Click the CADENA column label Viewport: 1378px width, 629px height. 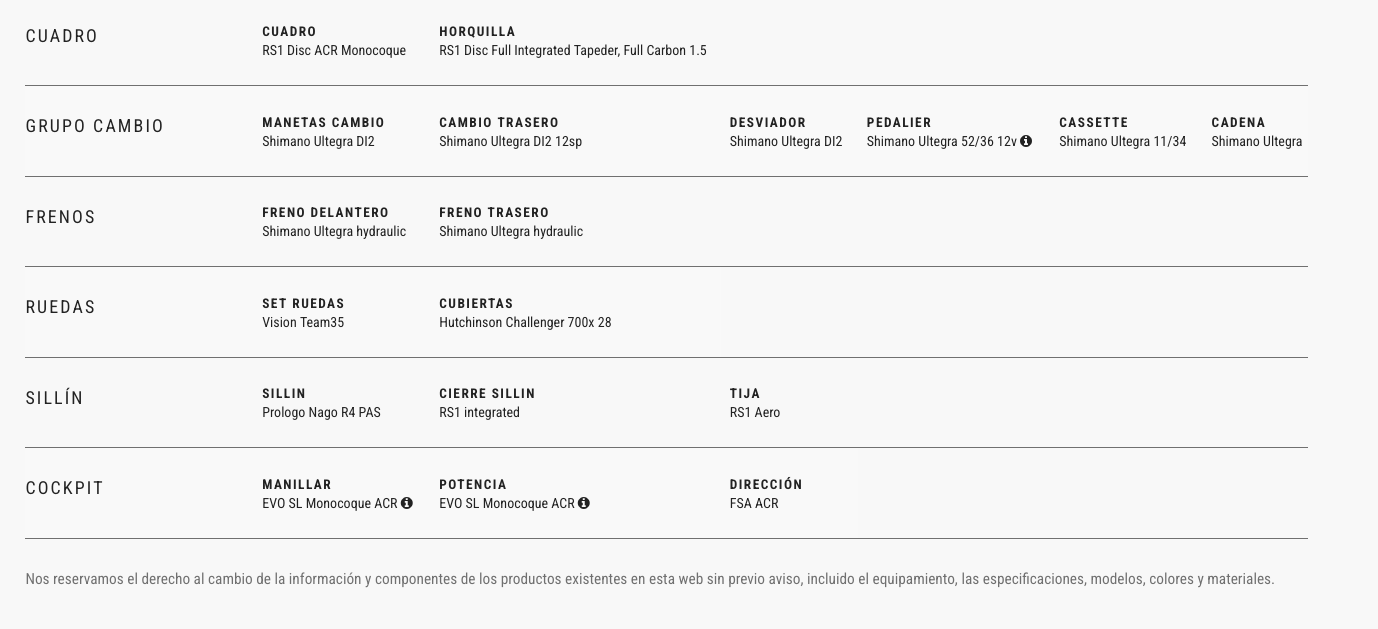coord(1238,123)
